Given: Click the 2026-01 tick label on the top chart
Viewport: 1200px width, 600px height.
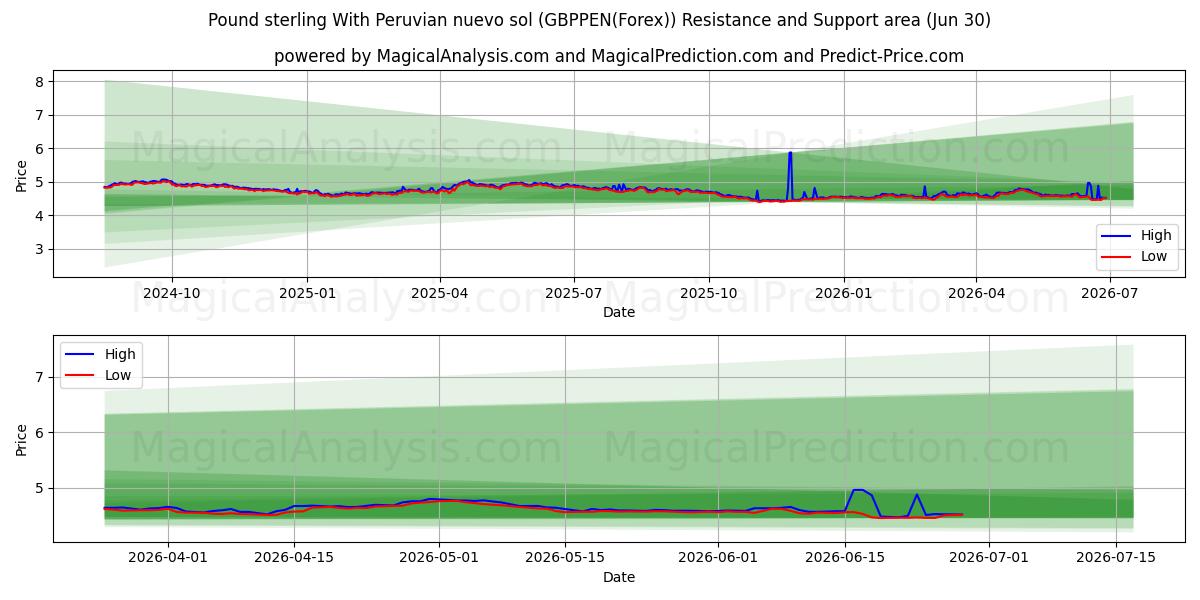Looking at the screenshot, I should [843, 293].
